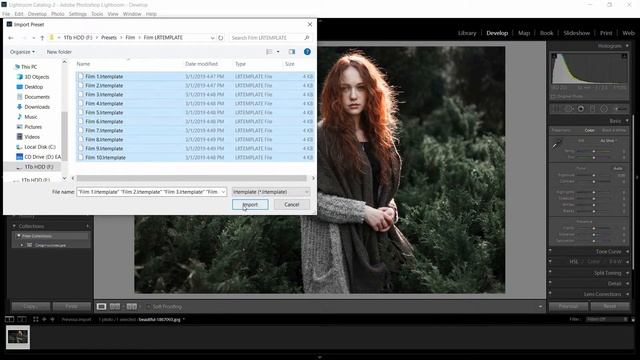Open File name combo box dropdown arrow
This screenshot has width=640, height=360.
click(223, 192)
